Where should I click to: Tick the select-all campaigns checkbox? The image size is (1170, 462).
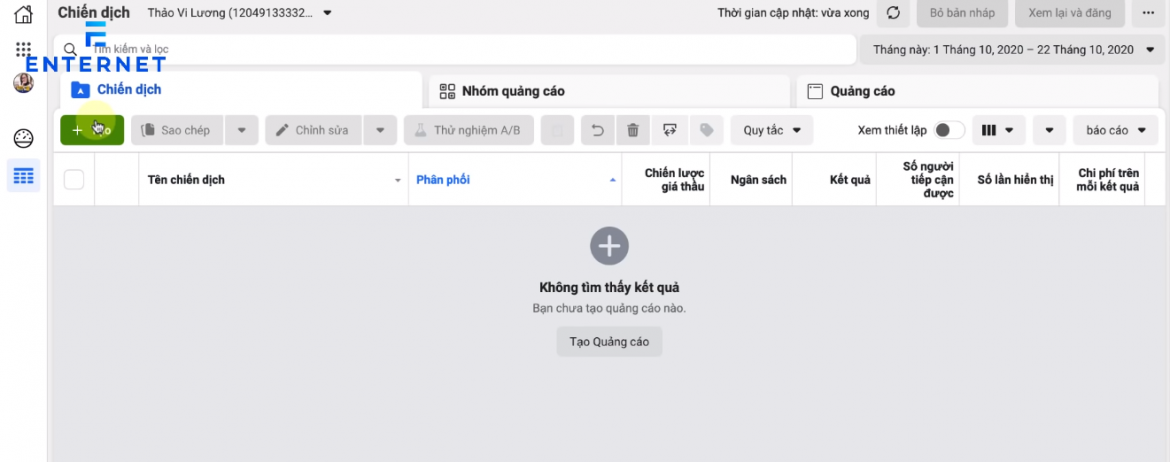(x=74, y=179)
